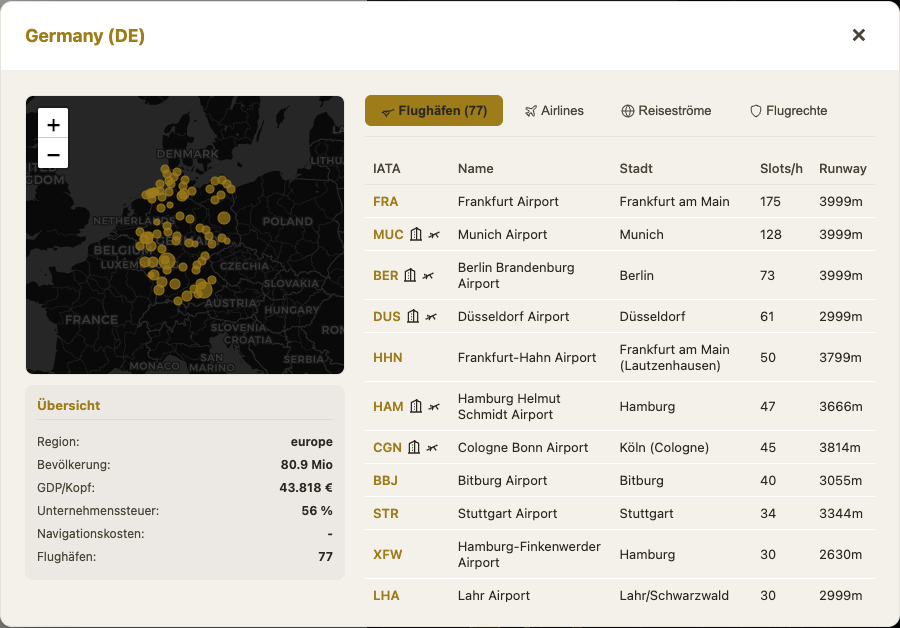This screenshot has width=900, height=628.
Task: Click Hamburg Helmut Schmidt Airport name
Action: click(509, 406)
